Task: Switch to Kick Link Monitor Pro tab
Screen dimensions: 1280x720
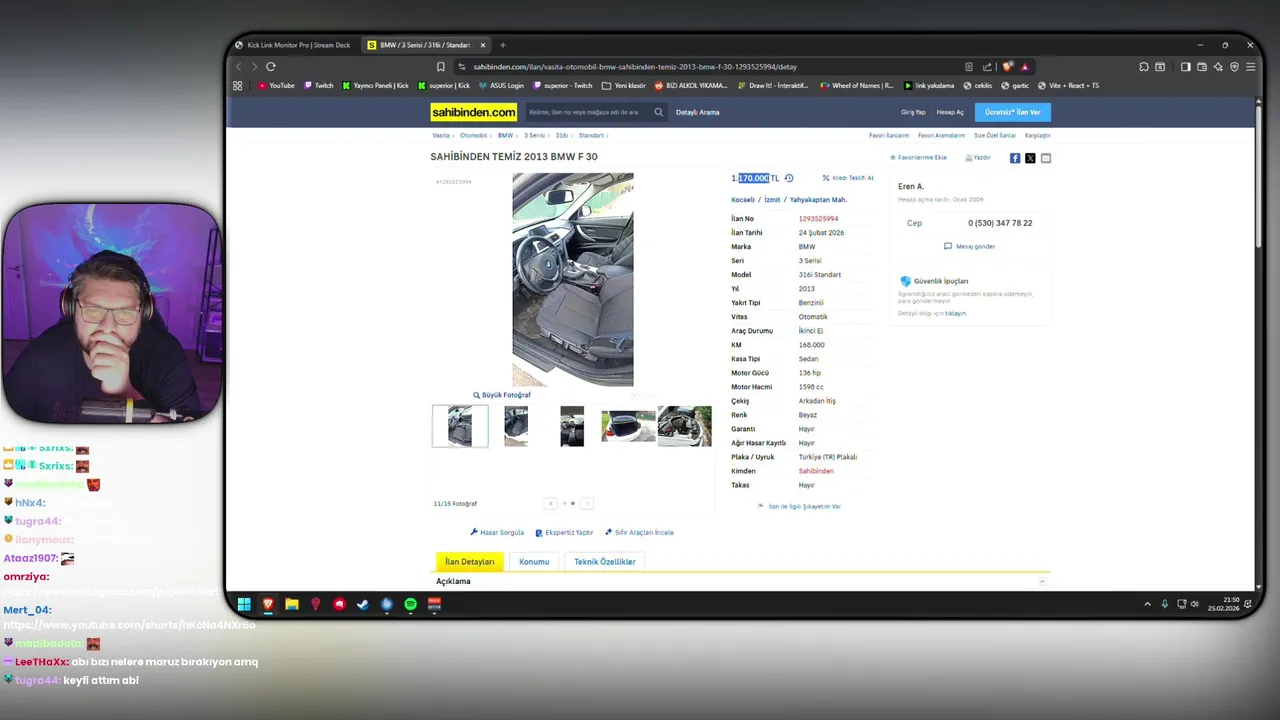Action: tap(293, 45)
